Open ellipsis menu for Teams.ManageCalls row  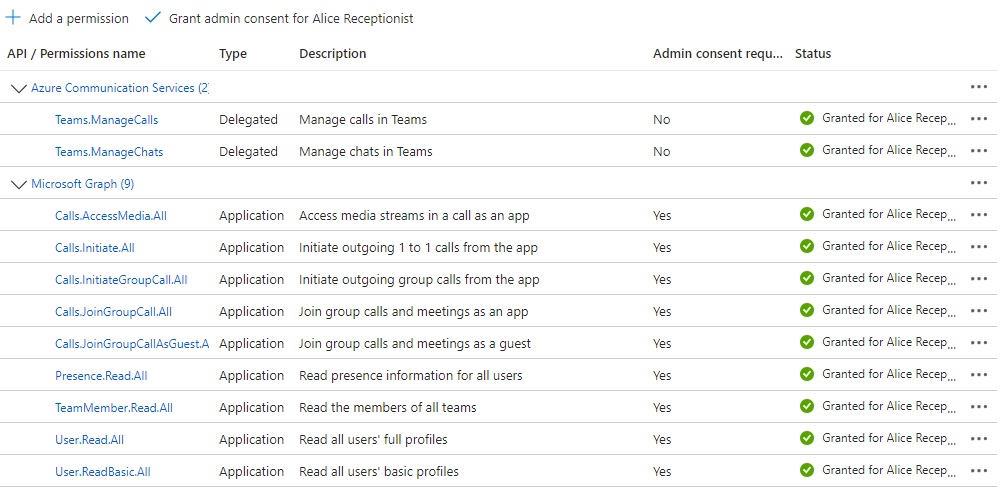click(x=978, y=119)
